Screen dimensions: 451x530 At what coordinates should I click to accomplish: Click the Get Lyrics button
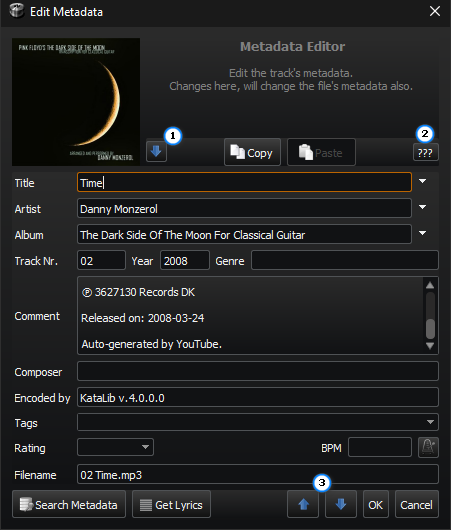[171, 505]
